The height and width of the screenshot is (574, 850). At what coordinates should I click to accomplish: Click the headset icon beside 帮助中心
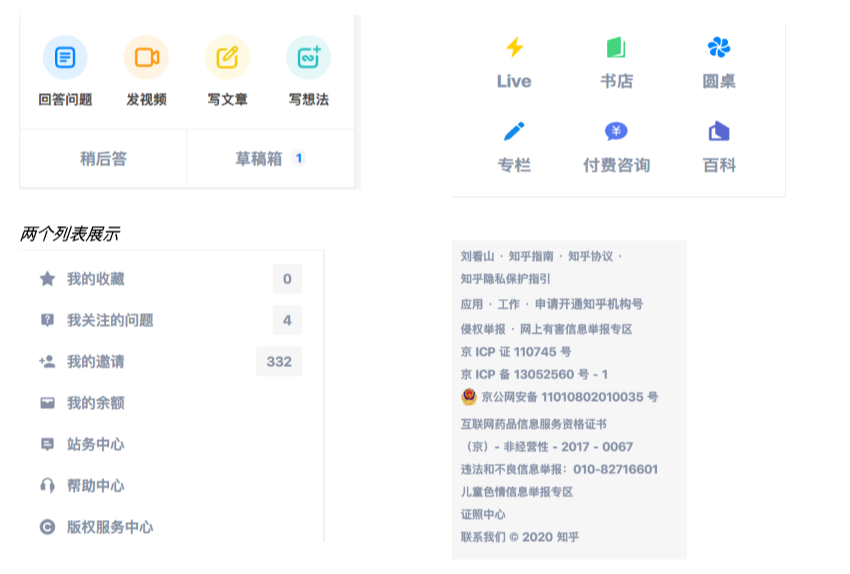click(x=48, y=485)
